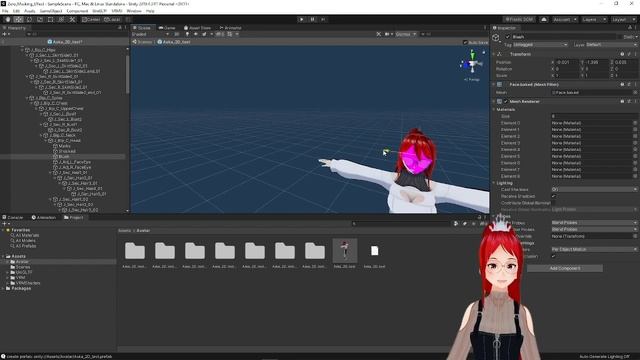The height and width of the screenshot is (360, 640).
Task: Toggle Auto Save checkbox in Scene view
Action: (465, 42)
